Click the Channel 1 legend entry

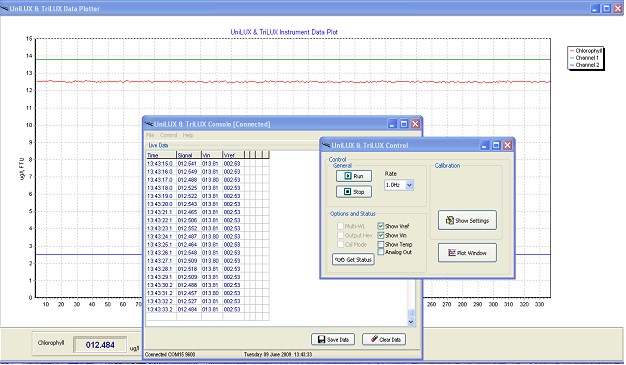pos(584,58)
